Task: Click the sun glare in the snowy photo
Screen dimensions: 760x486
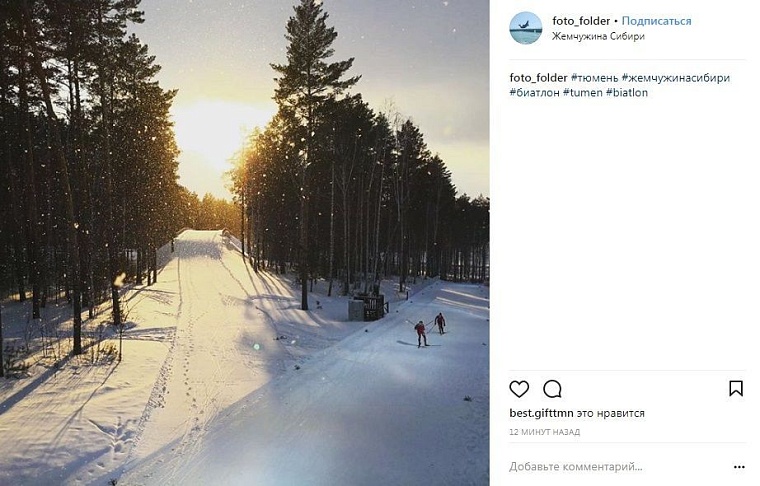Action: 218,133
